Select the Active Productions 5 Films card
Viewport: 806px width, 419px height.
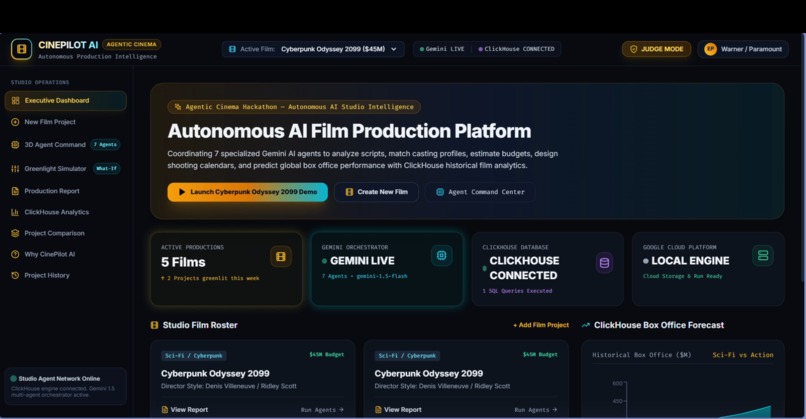click(226, 269)
